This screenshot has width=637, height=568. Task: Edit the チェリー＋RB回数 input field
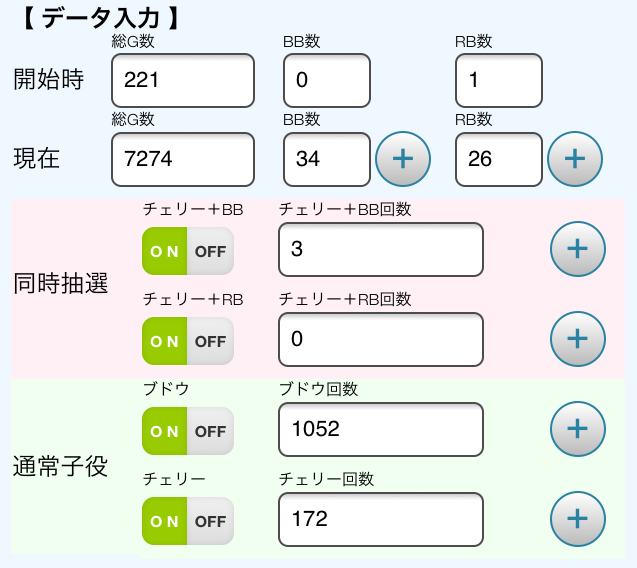coord(380,339)
